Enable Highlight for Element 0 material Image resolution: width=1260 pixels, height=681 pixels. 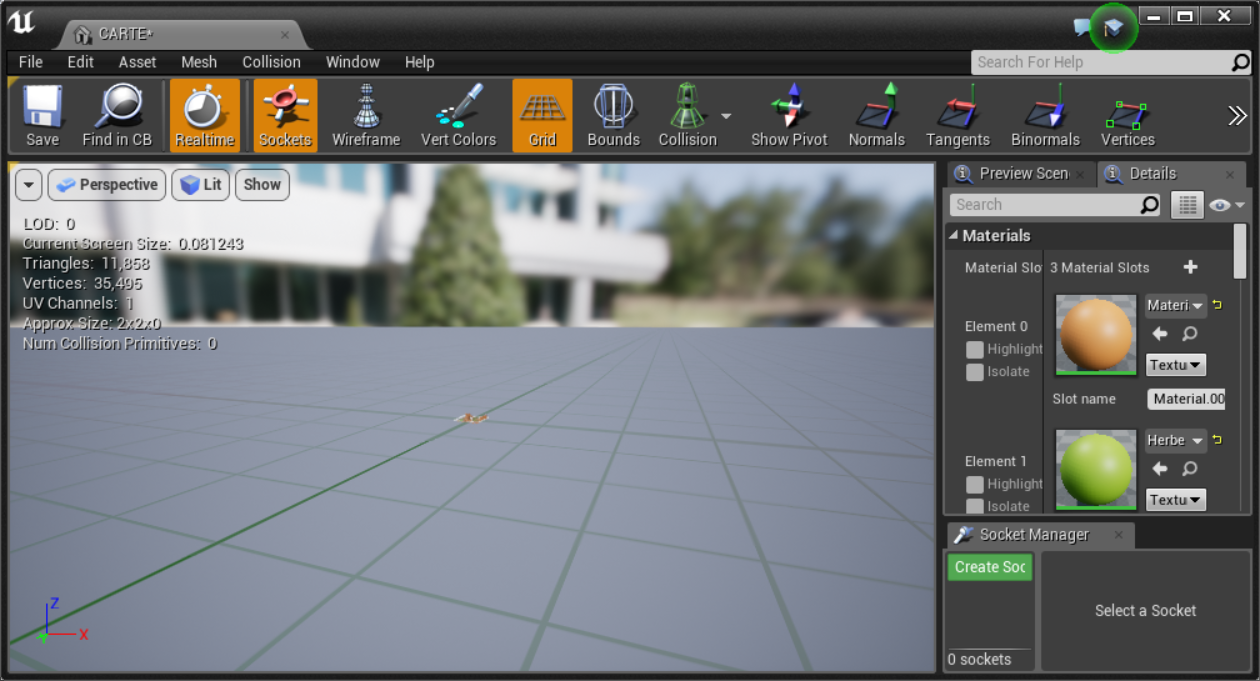(x=975, y=349)
